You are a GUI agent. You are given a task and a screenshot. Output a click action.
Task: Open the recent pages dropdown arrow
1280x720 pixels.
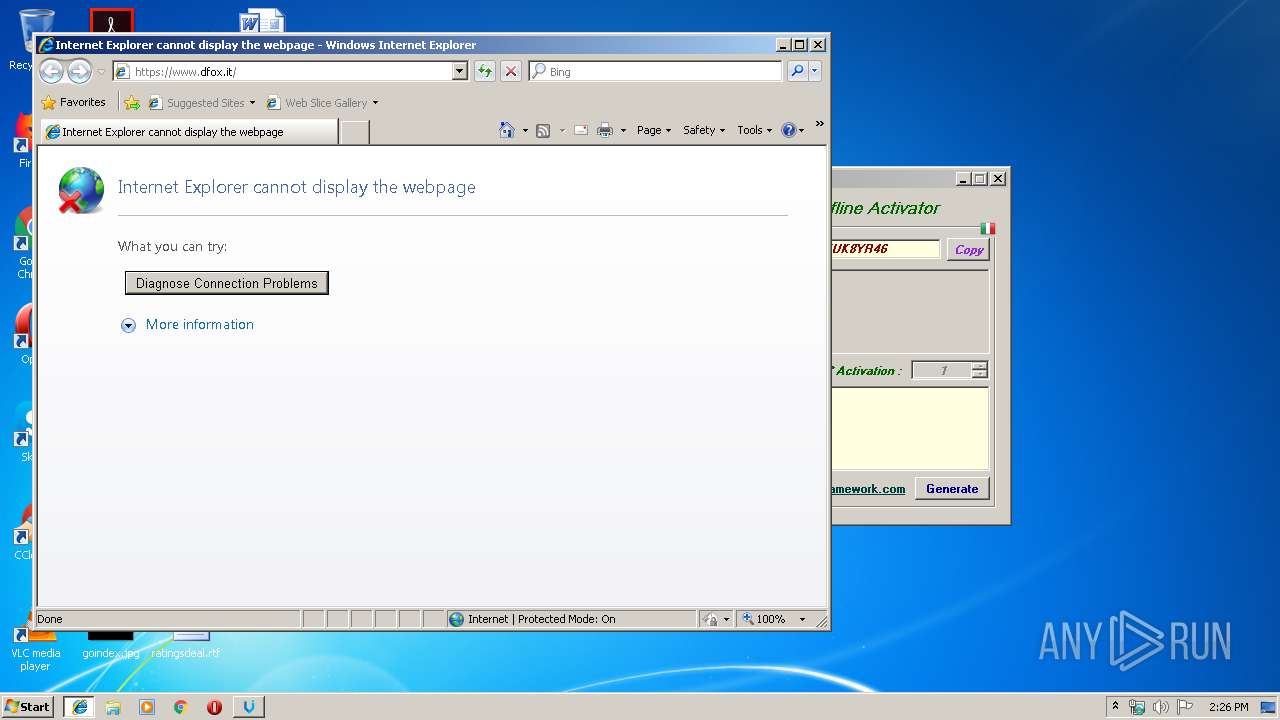(101, 72)
